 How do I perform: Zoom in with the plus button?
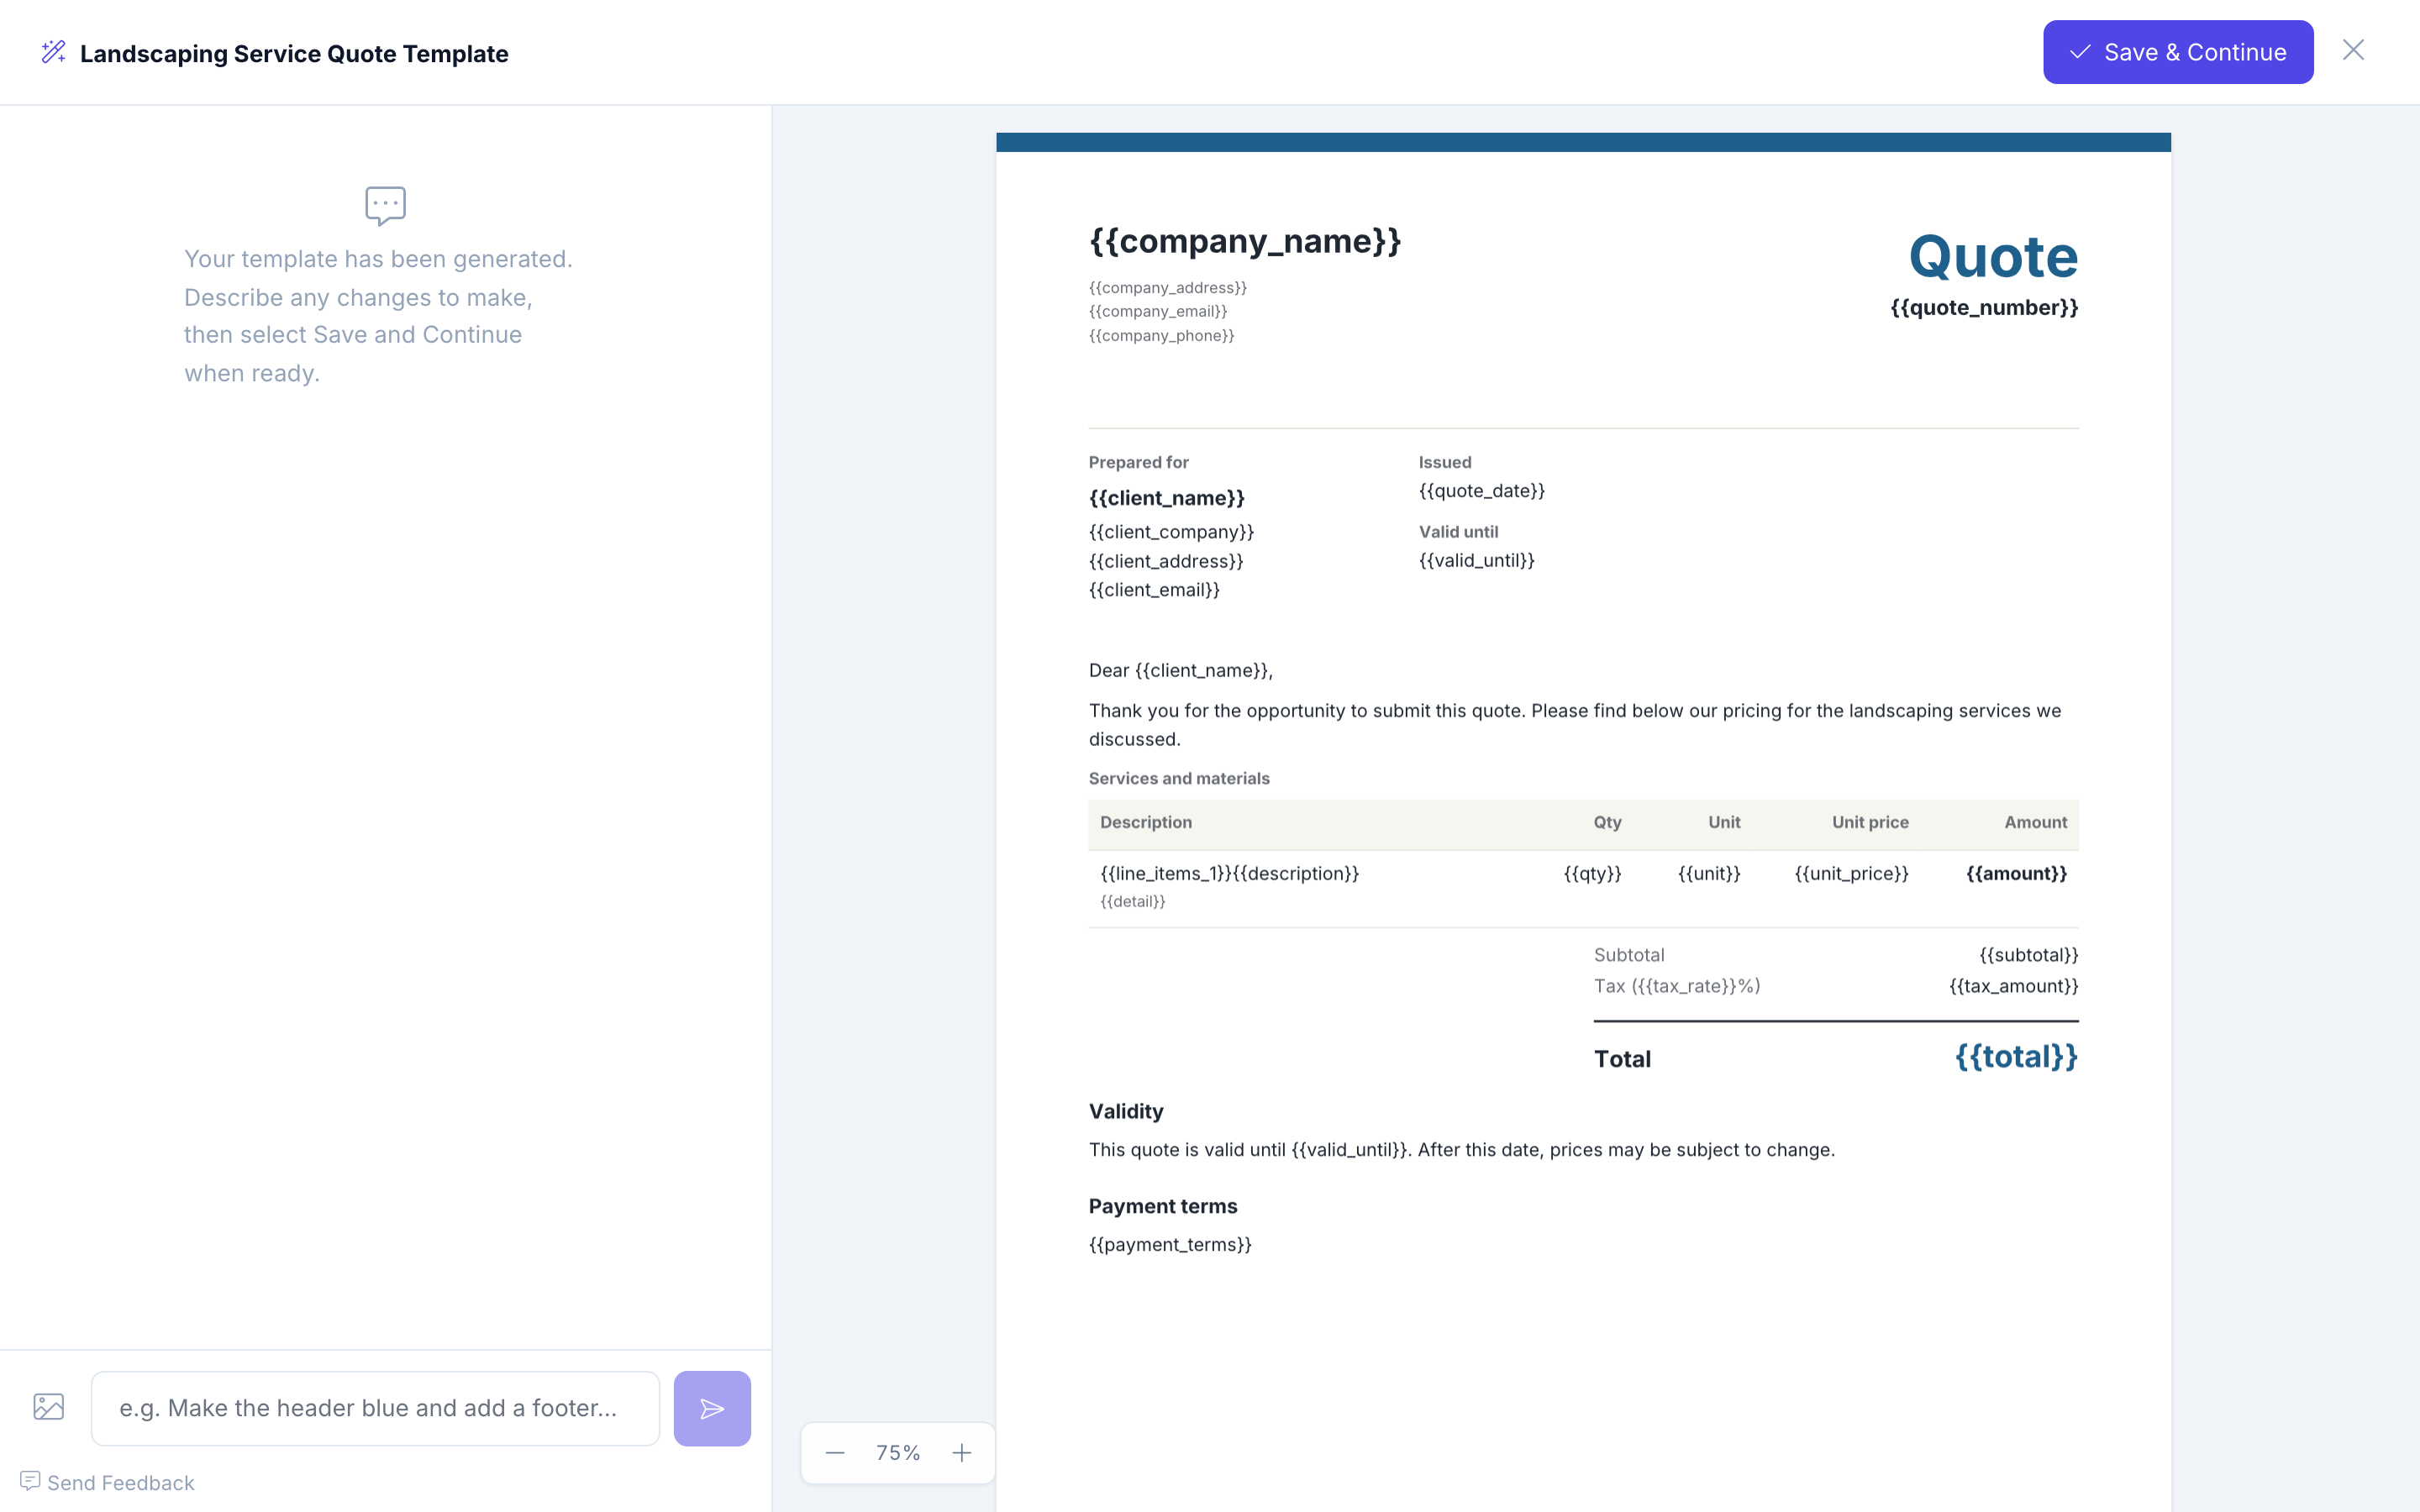pyautogui.click(x=961, y=1453)
